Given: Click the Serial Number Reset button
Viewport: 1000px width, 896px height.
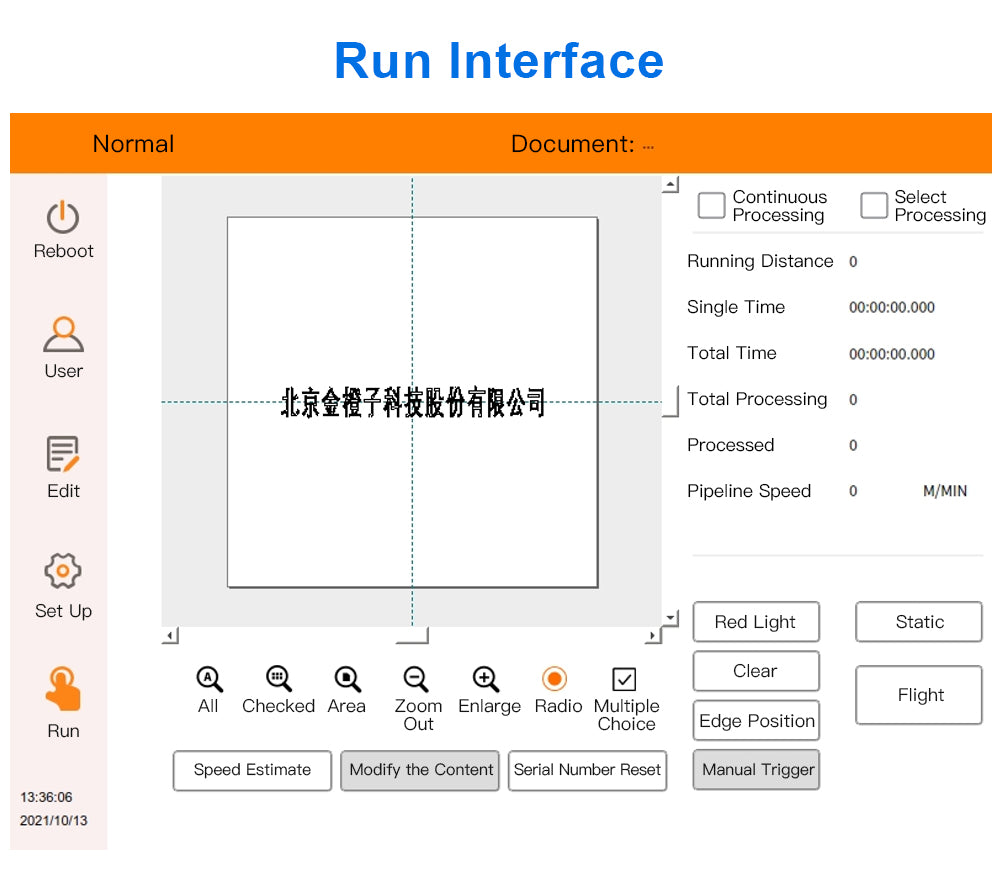Looking at the screenshot, I should (x=587, y=770).
